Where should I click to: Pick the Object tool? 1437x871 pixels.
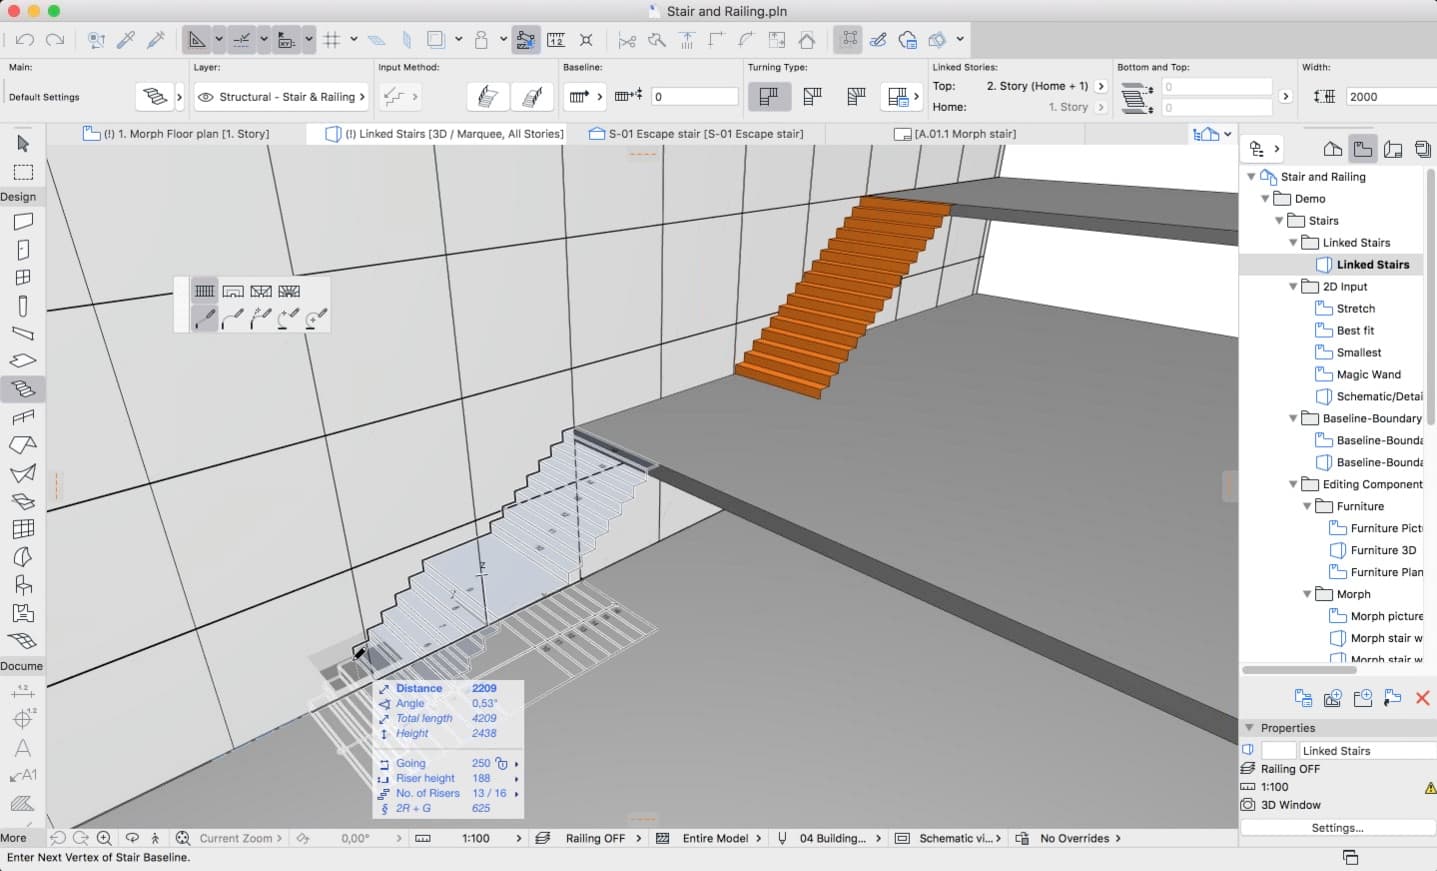[23, 585]
